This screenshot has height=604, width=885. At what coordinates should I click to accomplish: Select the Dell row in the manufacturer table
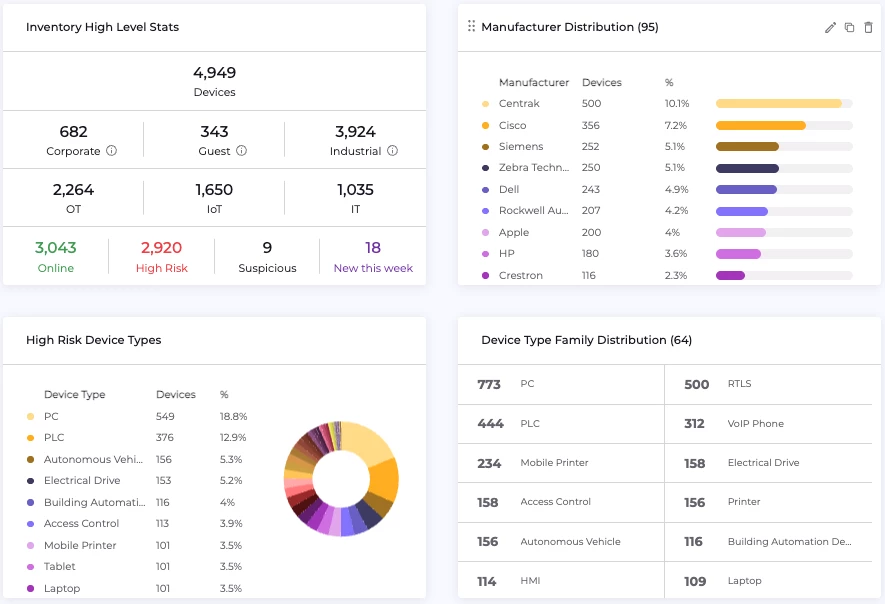coord(600,189)
